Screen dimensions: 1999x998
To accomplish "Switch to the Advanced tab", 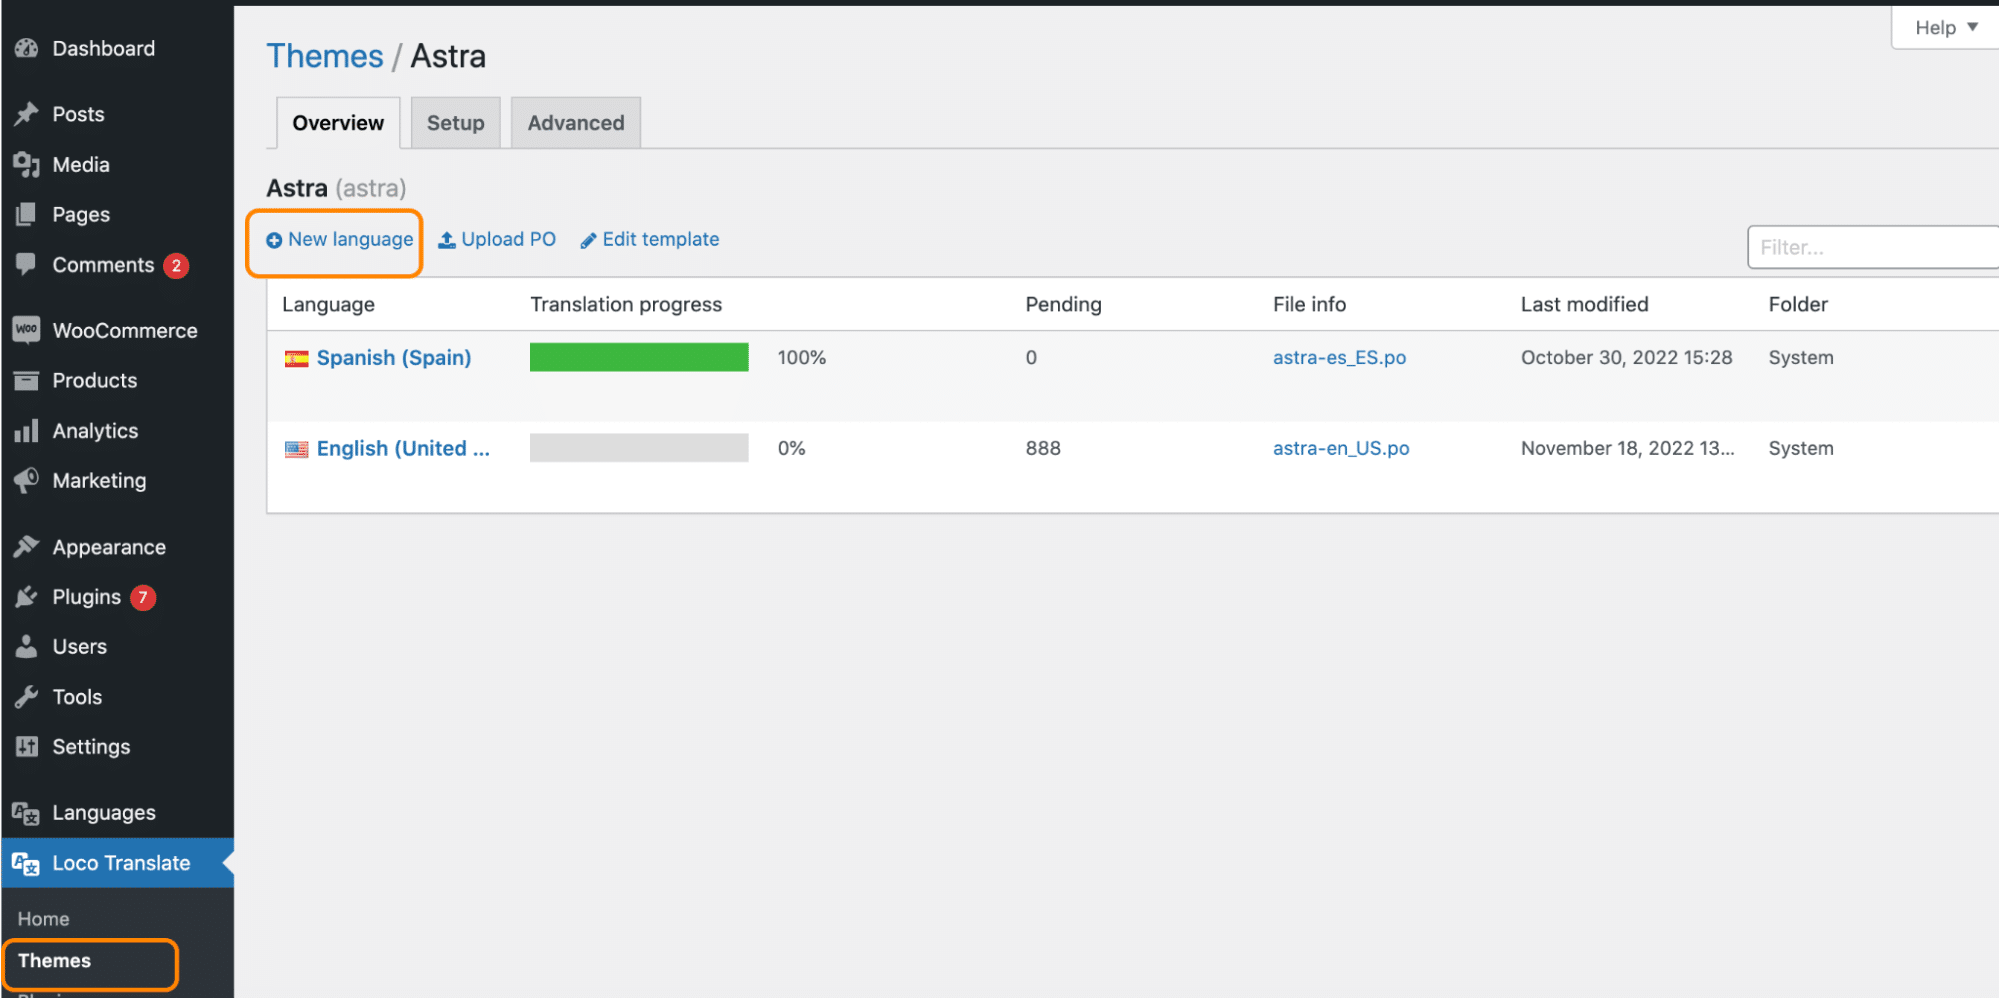I will pos(576,123).
